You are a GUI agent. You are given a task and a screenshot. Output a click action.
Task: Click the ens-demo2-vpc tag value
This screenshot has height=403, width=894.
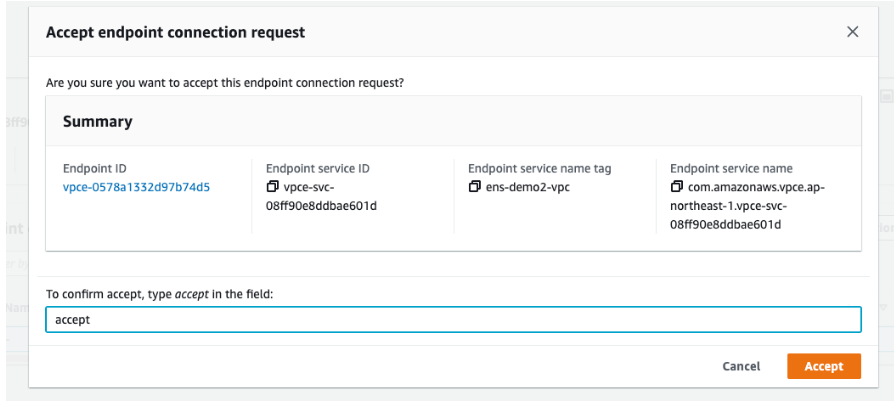[x=527, y=187]
